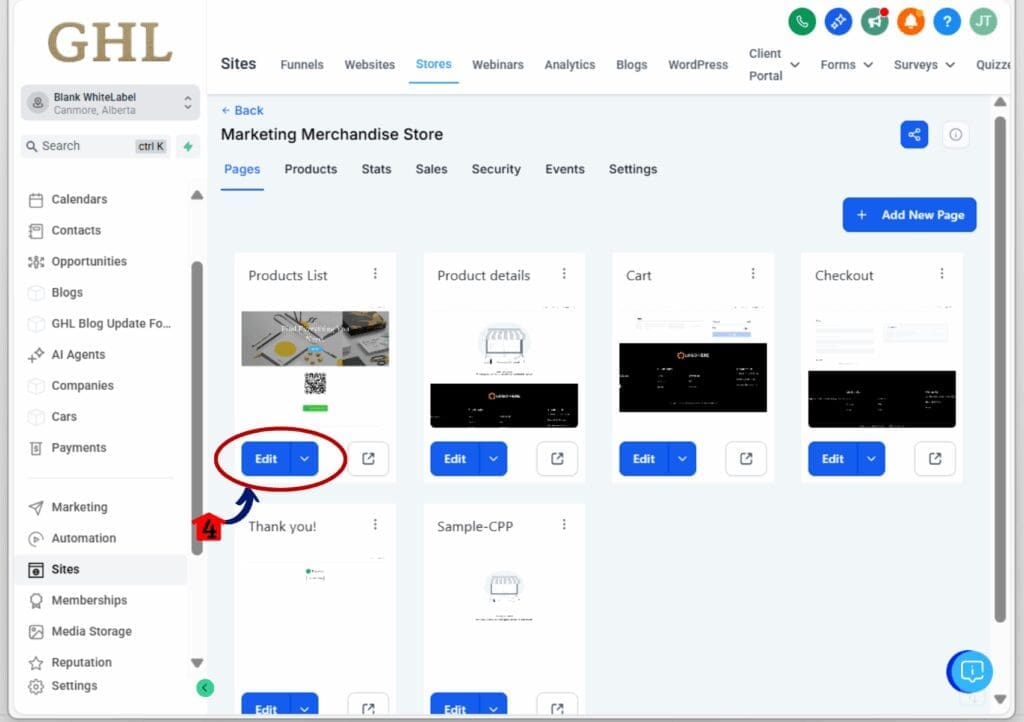Screen dimensions: 1024x722
Task: Click the green lightning quick actions icon
Action: coord(188,146)
